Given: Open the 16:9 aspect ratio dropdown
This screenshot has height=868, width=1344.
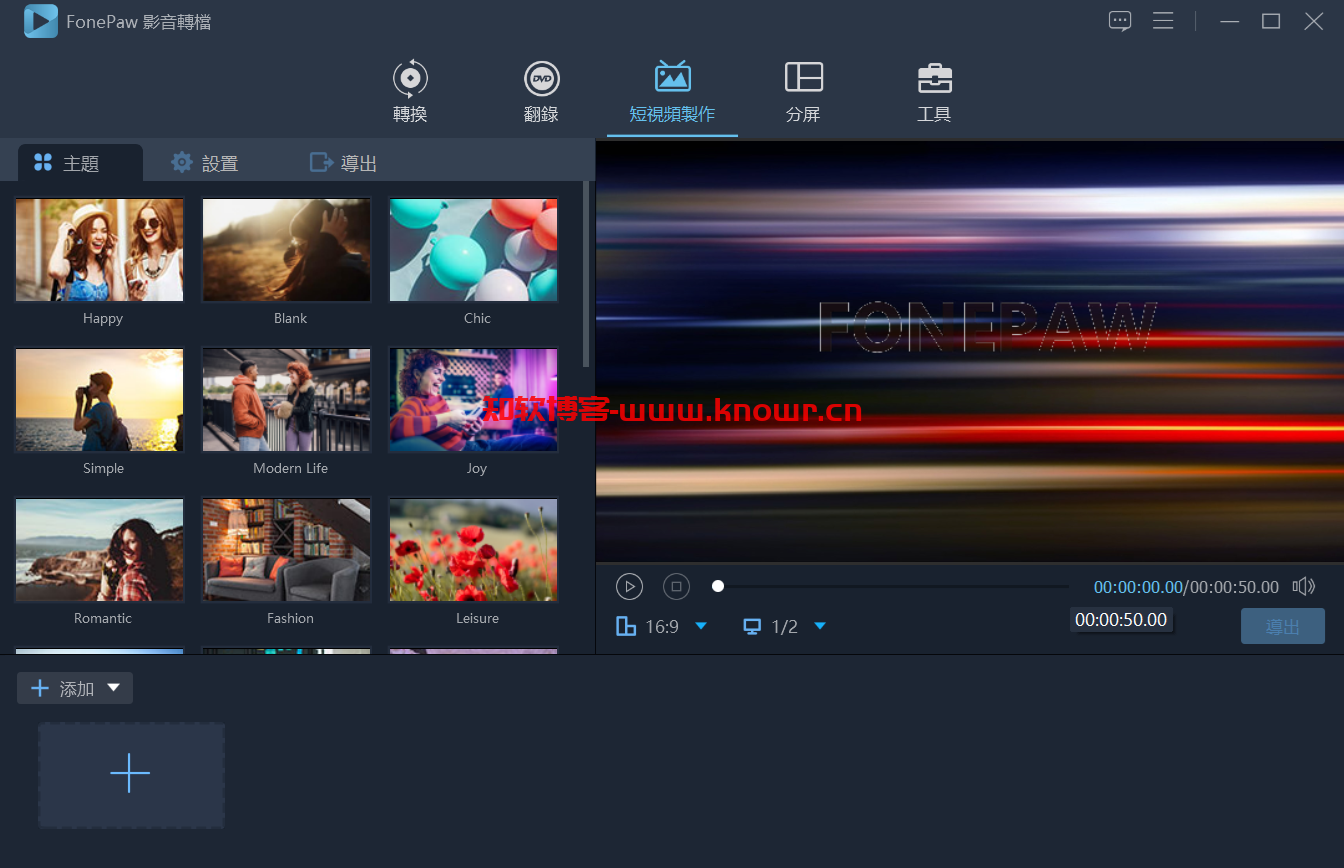Looking at the screenshot, I should 701,626.
